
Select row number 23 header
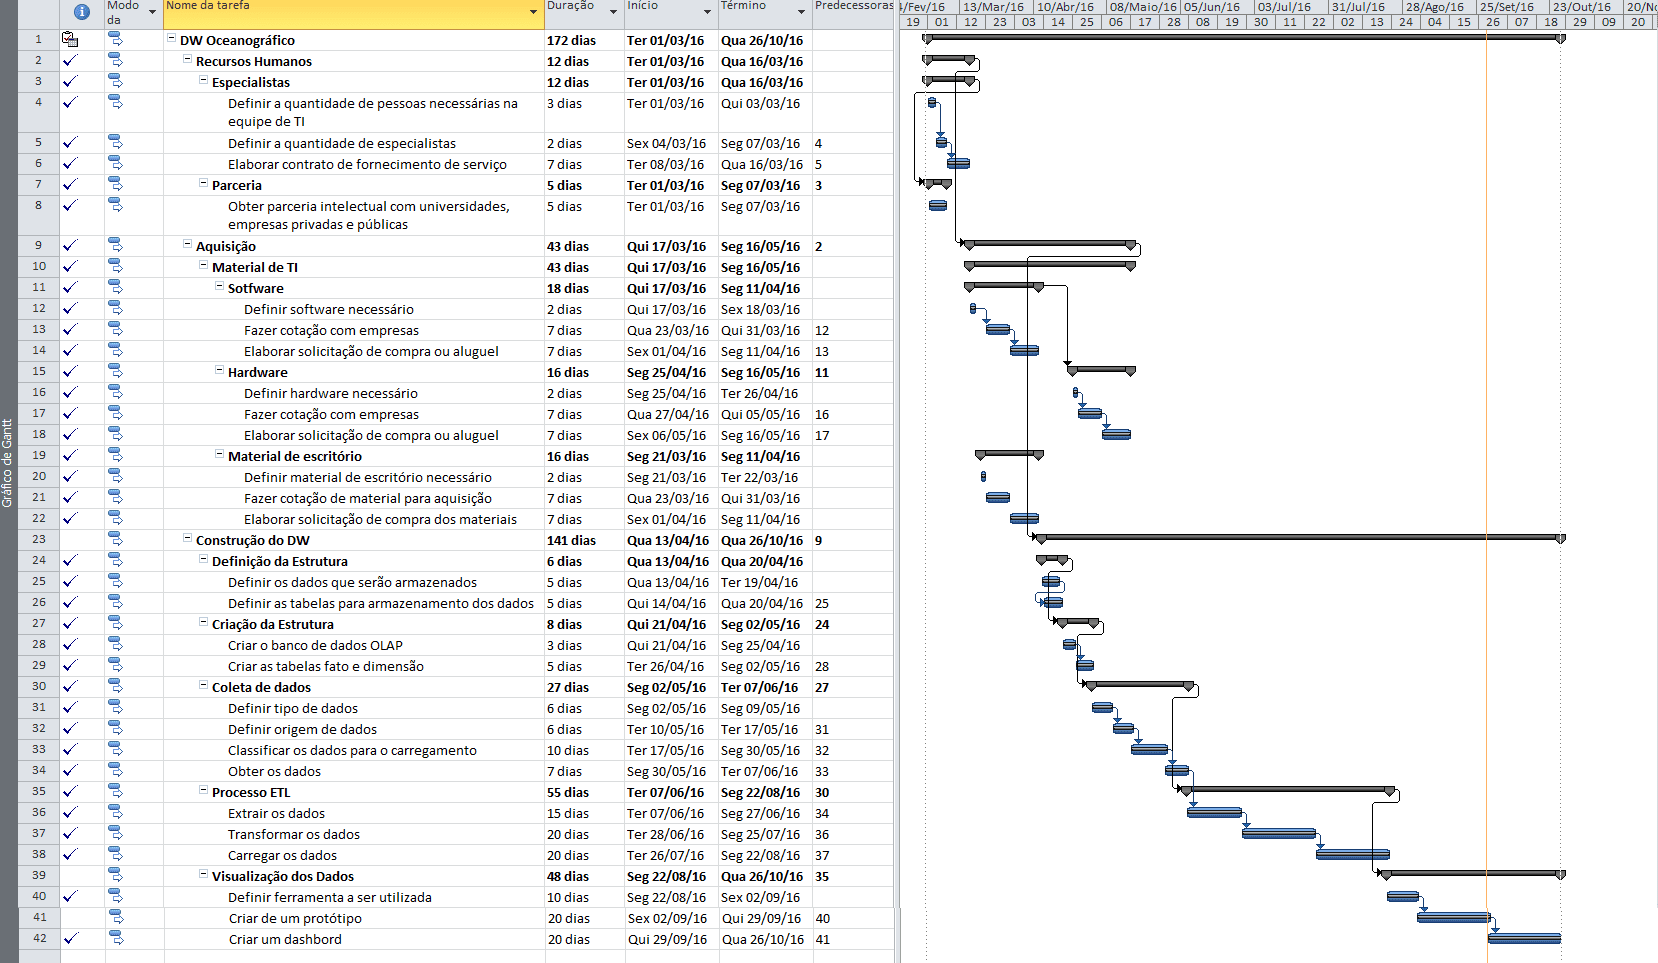pyautogui.click(x=39, y=540)
